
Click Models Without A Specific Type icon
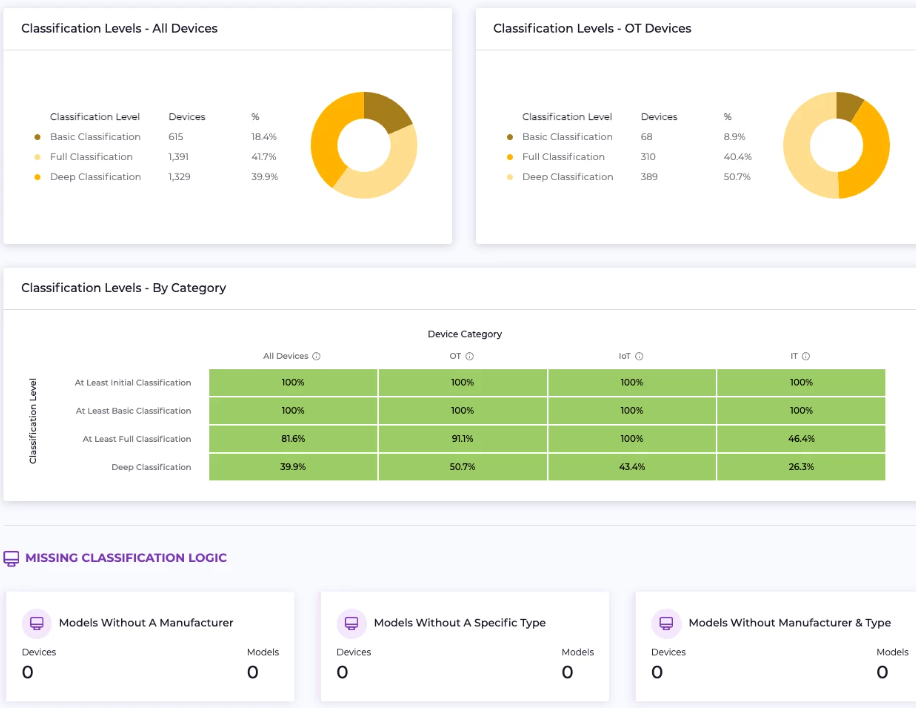352,623
